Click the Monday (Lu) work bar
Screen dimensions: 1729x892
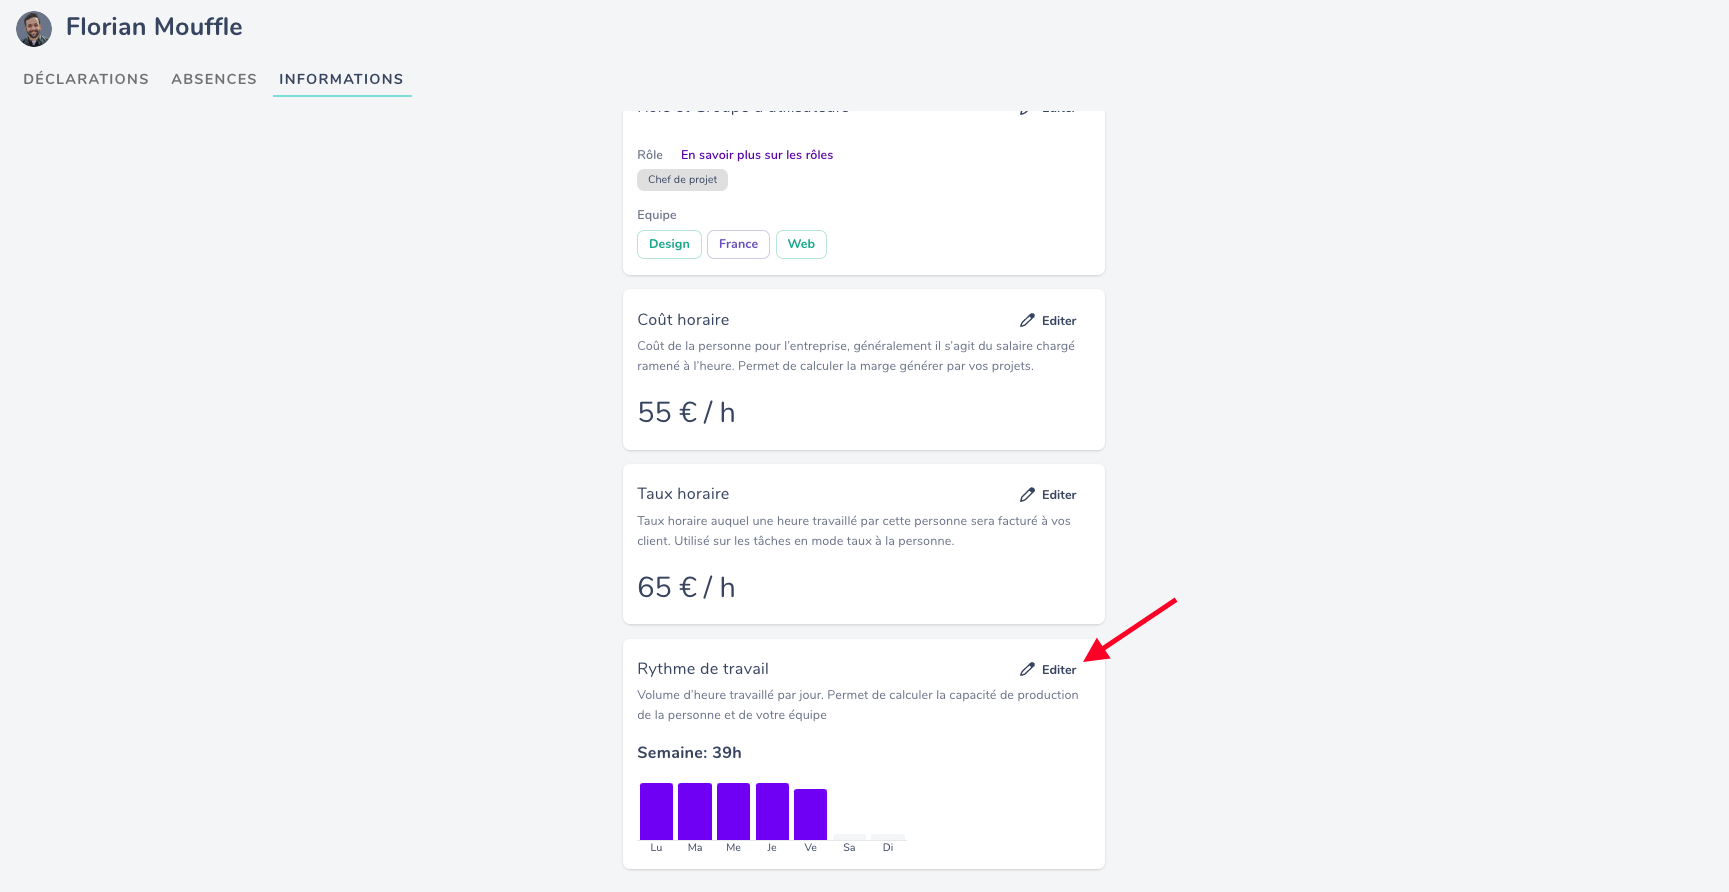tap(656, 811)
